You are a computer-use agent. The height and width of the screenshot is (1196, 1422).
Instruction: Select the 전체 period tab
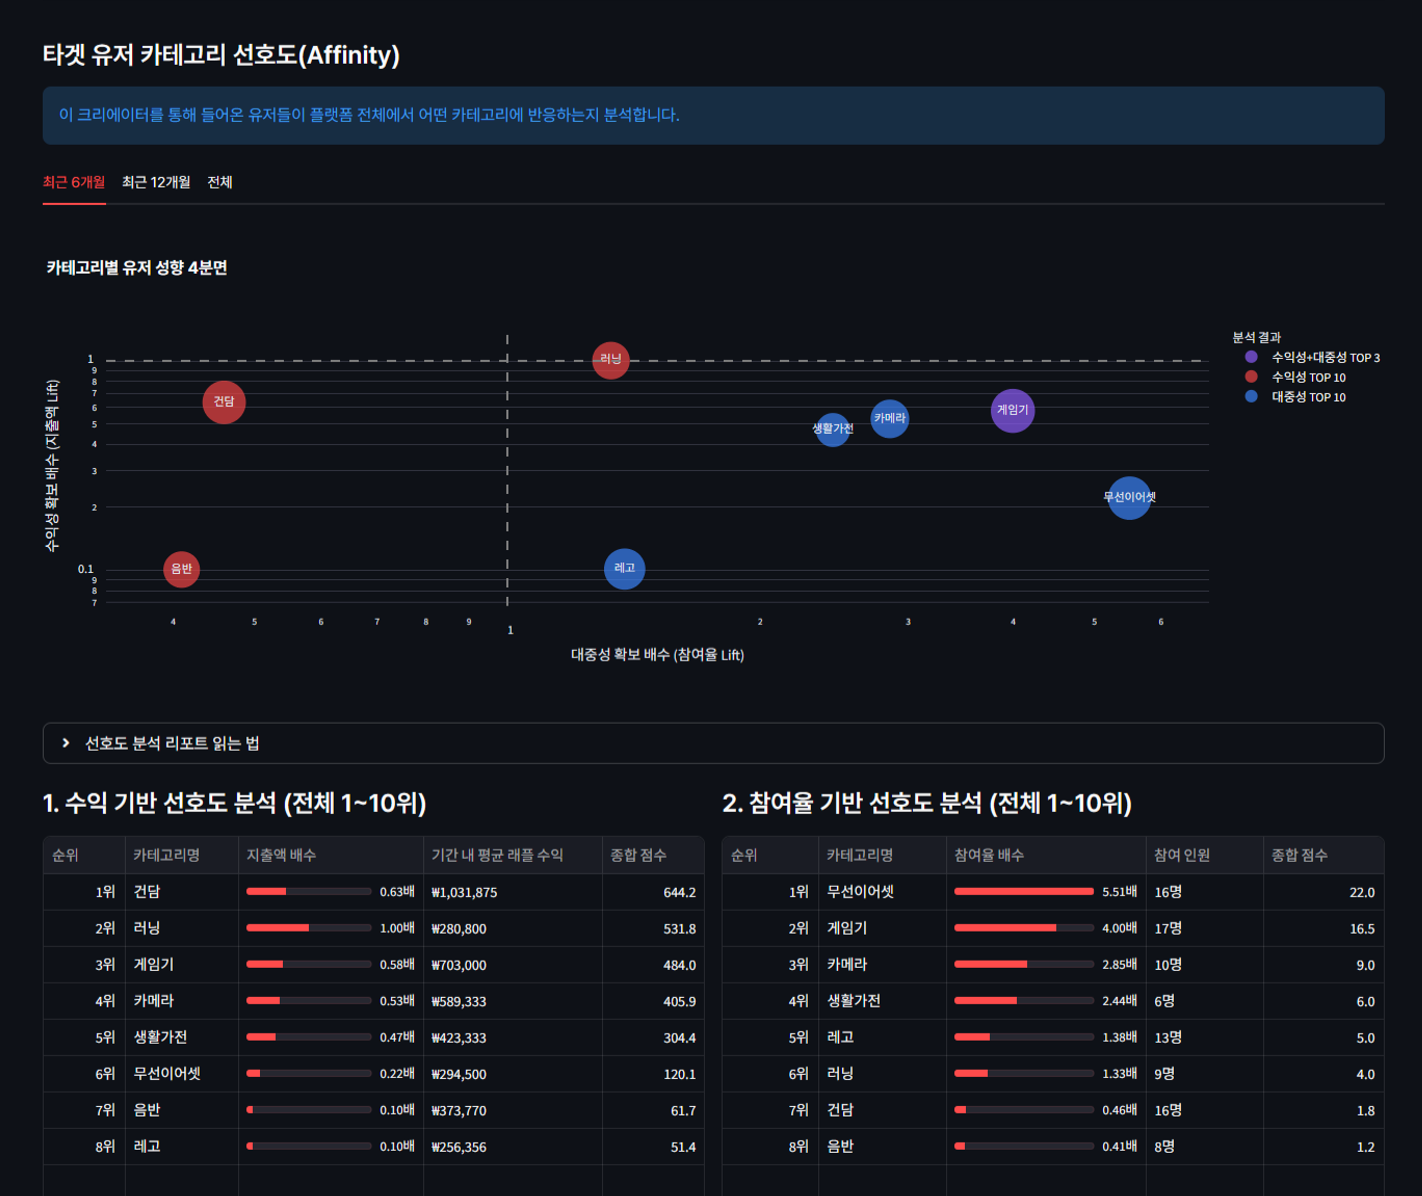(220, 182)
